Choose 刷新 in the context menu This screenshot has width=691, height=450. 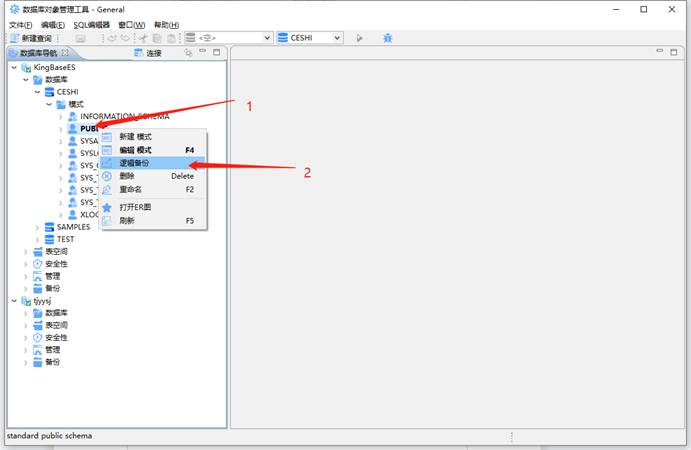click(x=153, y=220)
